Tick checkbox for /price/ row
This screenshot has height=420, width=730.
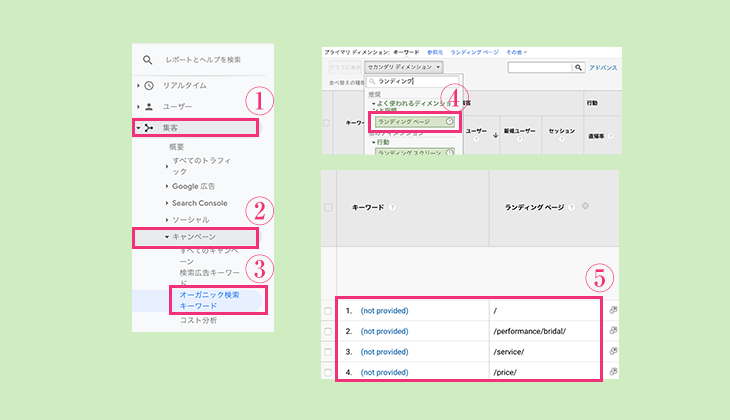pos(328,373)
